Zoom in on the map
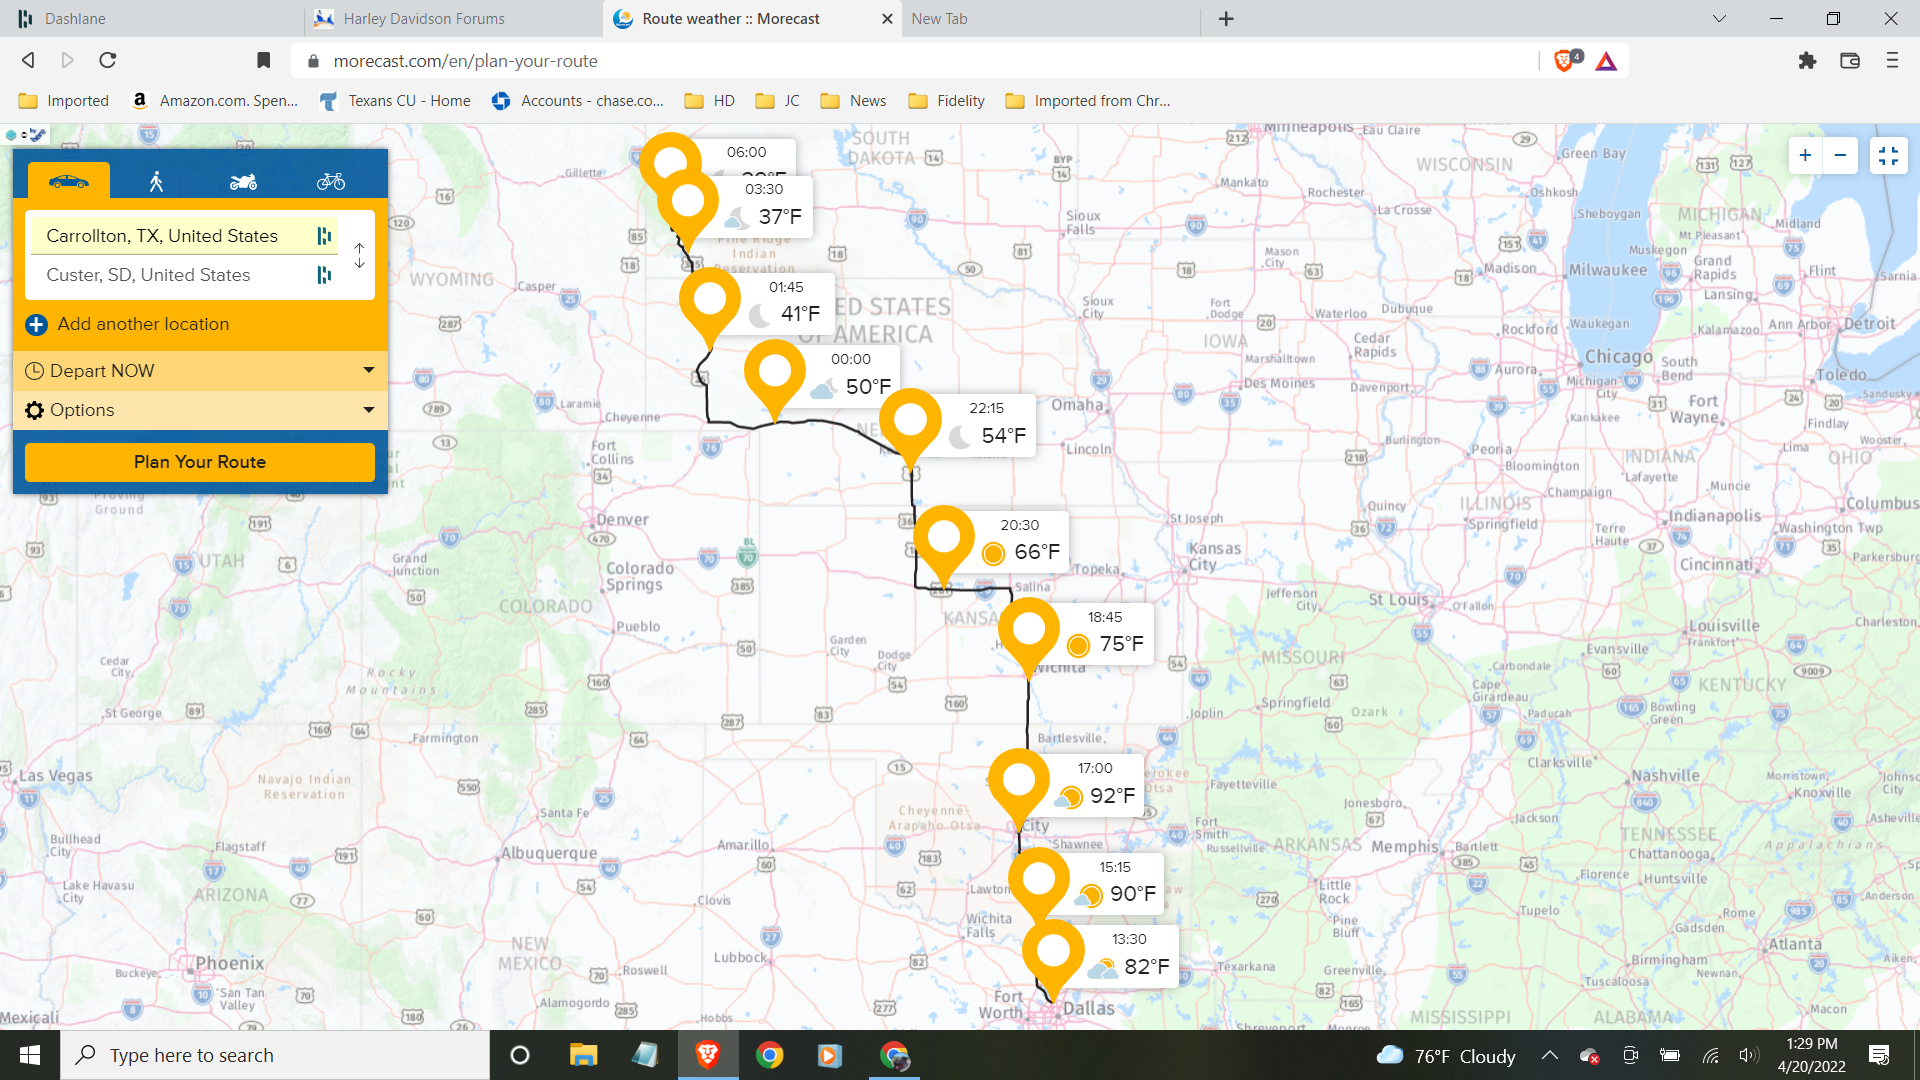The height and width of the screenshot is (1080, 1920). (x=1805, y=155)
